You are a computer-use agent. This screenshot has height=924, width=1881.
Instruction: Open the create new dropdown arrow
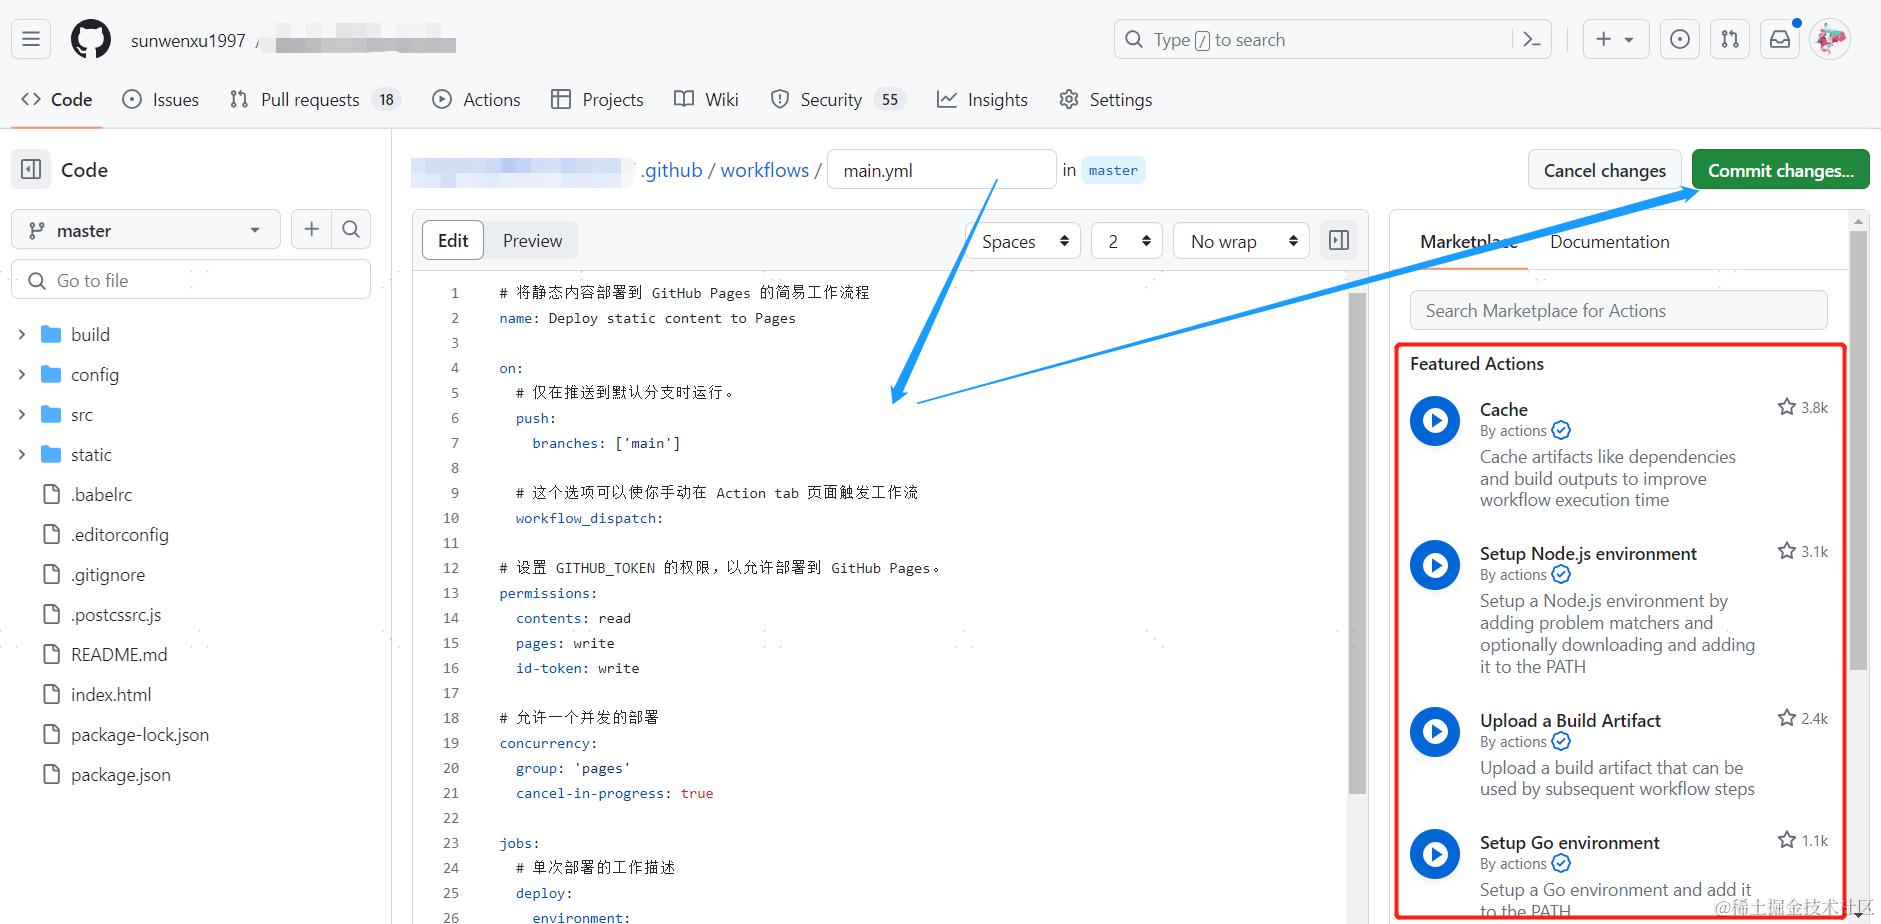point(1629,40)
